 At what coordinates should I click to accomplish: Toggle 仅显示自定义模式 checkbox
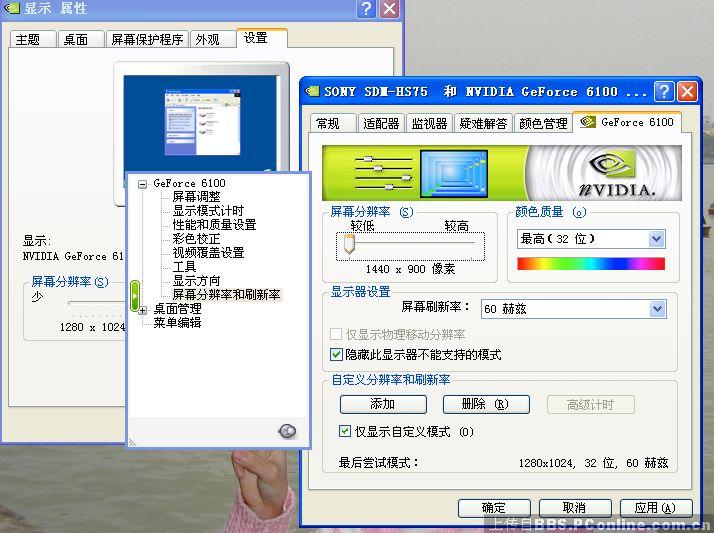[x=345, y=431]
